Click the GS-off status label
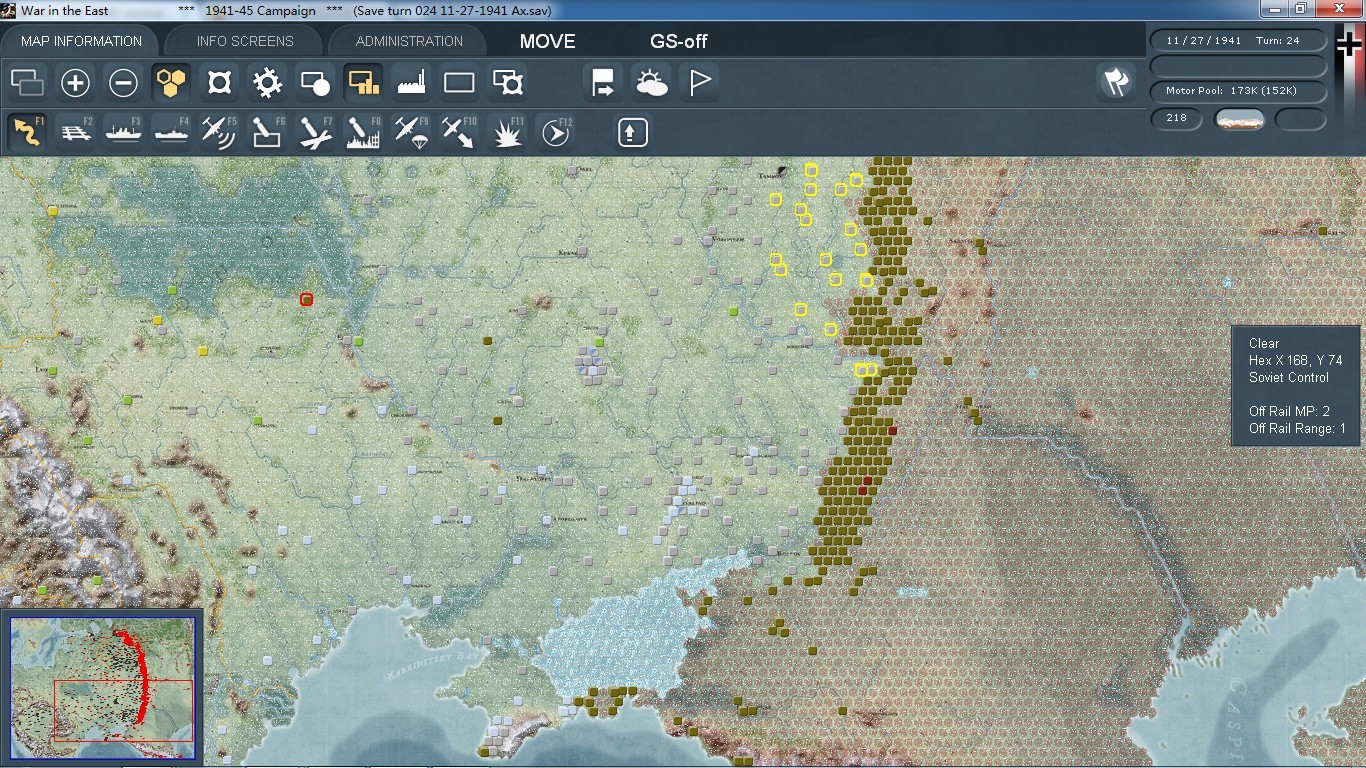 click(x=679, y=41)
